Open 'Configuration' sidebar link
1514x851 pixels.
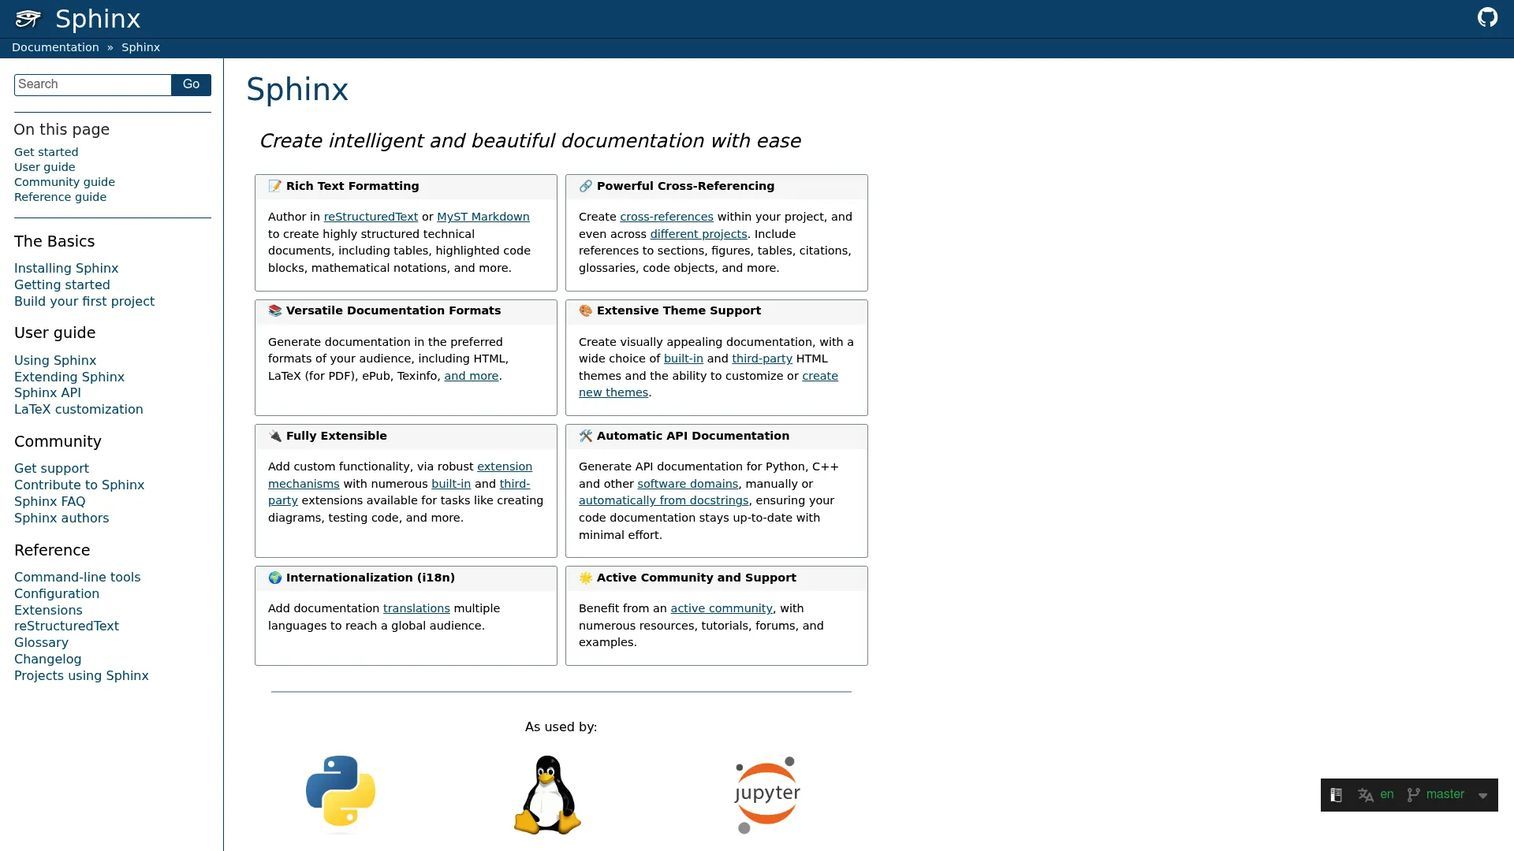point(57,594)
